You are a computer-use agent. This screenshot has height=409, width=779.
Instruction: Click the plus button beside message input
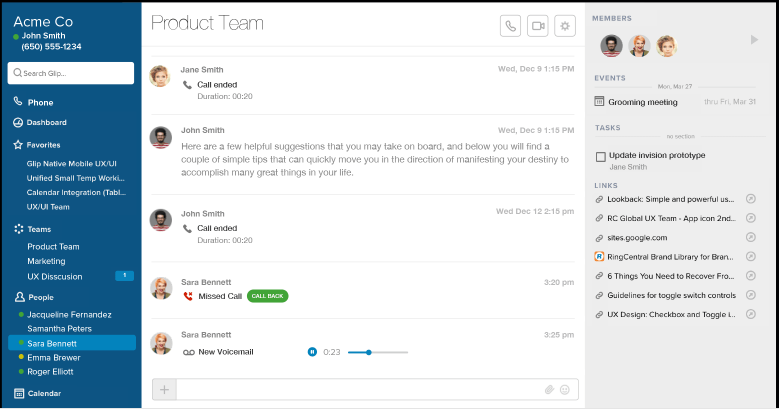click(x=164, y=389)
